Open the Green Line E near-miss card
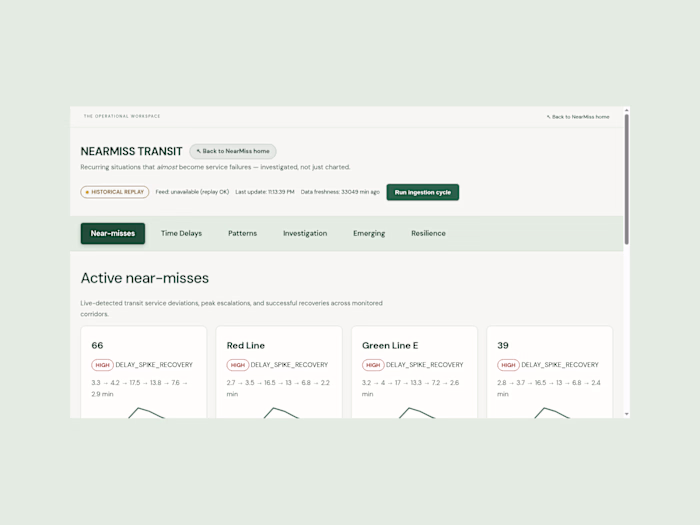 pyautogui.click(x=414, y=372)
